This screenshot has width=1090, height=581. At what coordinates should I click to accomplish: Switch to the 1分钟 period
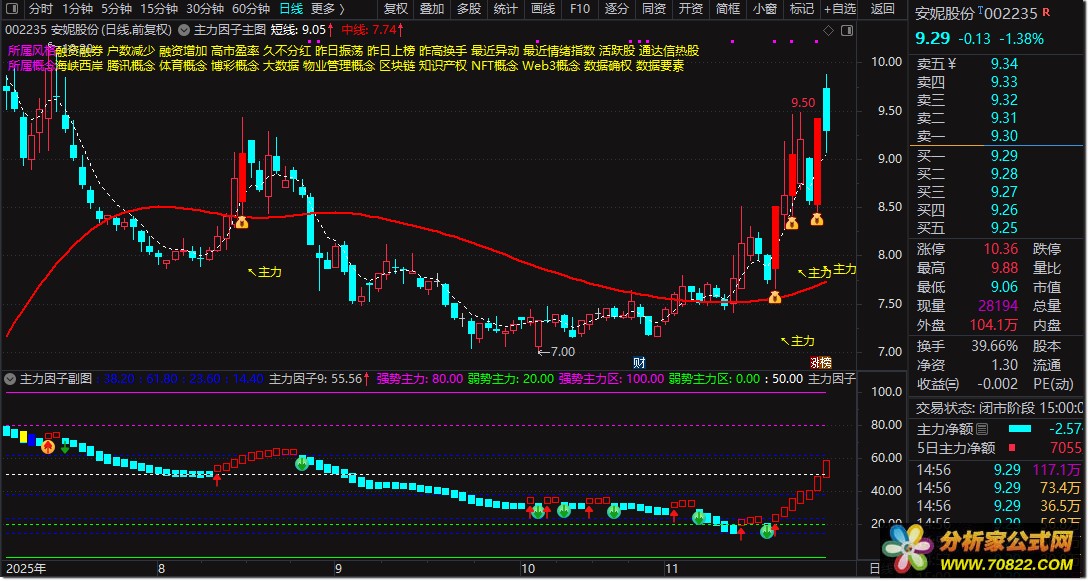pyautogui.click(x=77, y=9)
